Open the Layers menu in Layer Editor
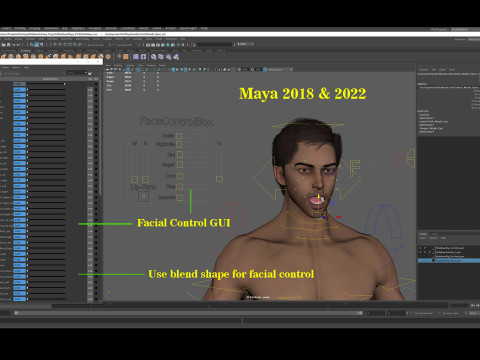The height and width of the screenshot is (360, 480). tap(422, 238)
